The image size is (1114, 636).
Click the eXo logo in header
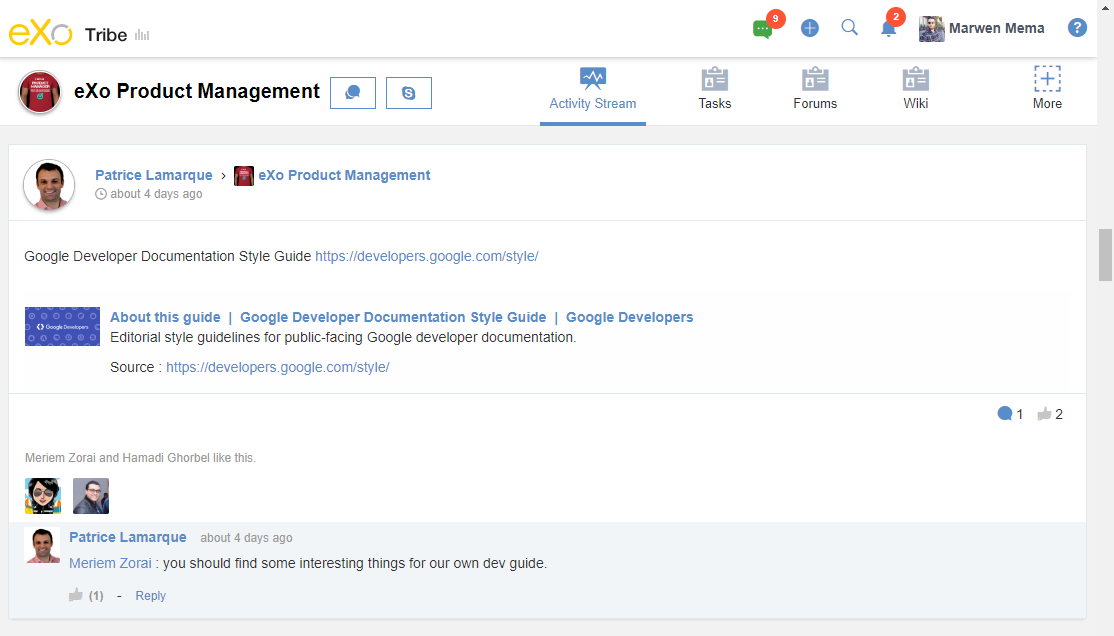(40, 32)
